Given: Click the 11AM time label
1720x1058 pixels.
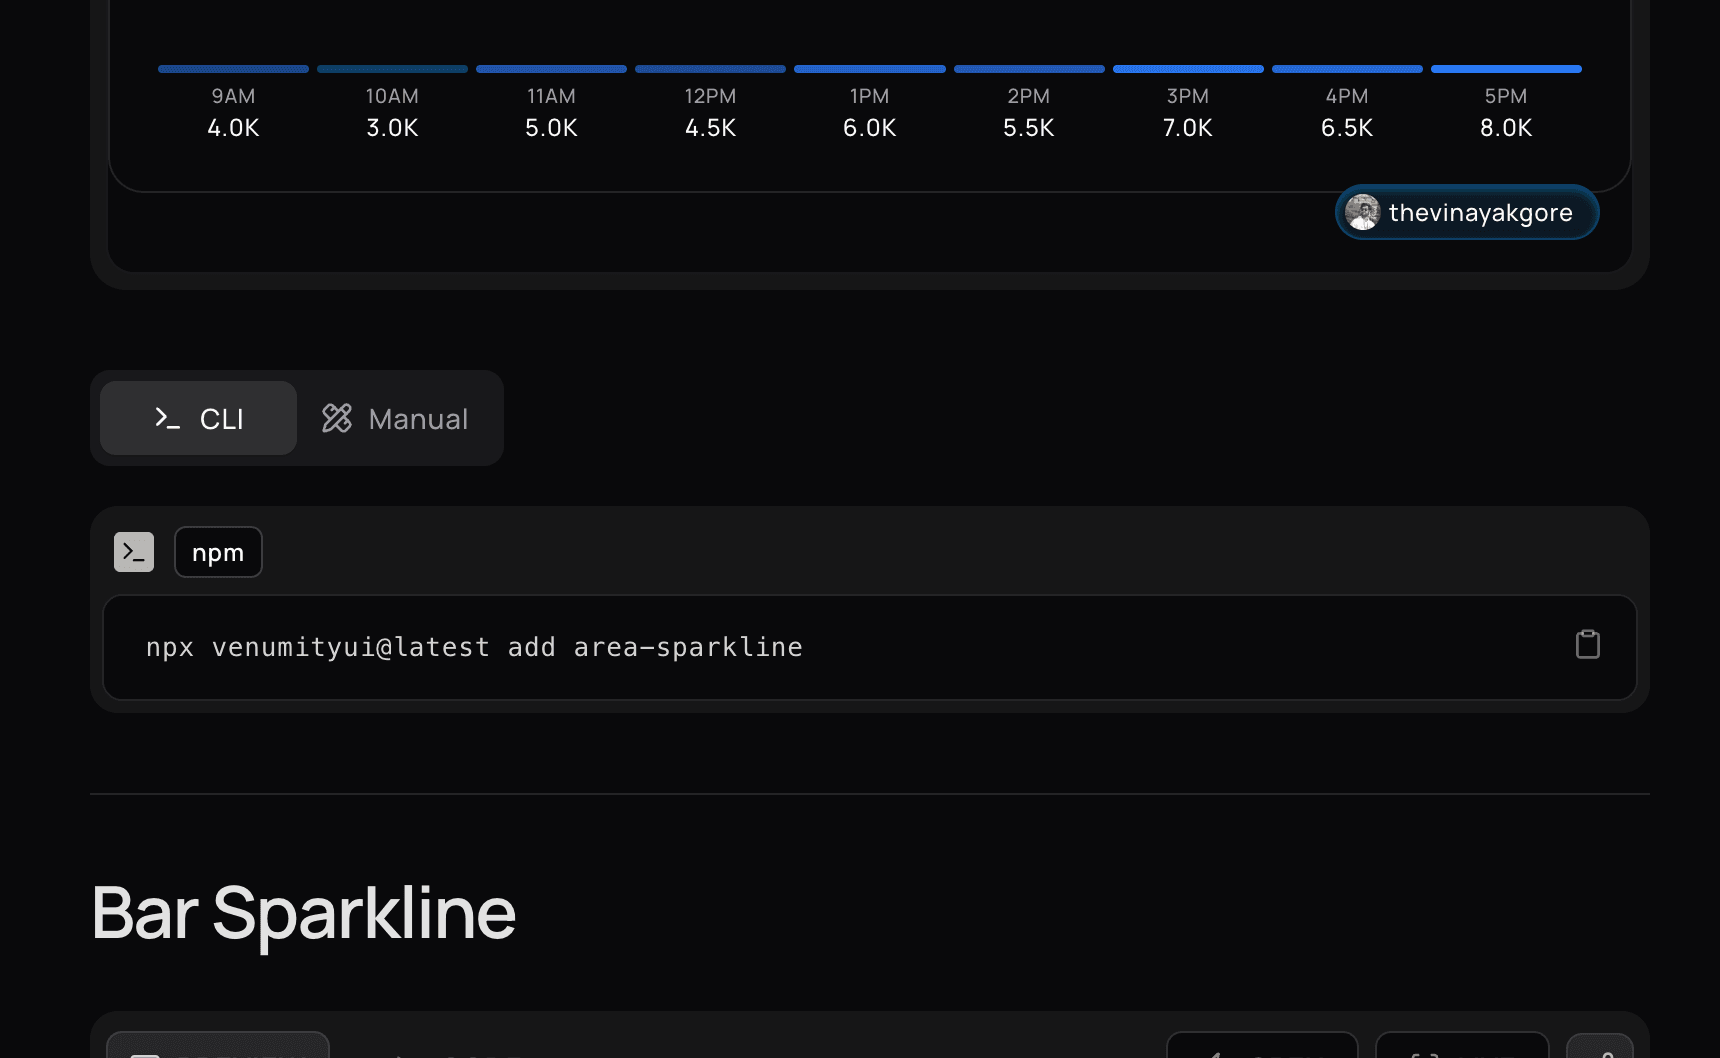Looking at the screenshot, I should [x=551, y=96].
